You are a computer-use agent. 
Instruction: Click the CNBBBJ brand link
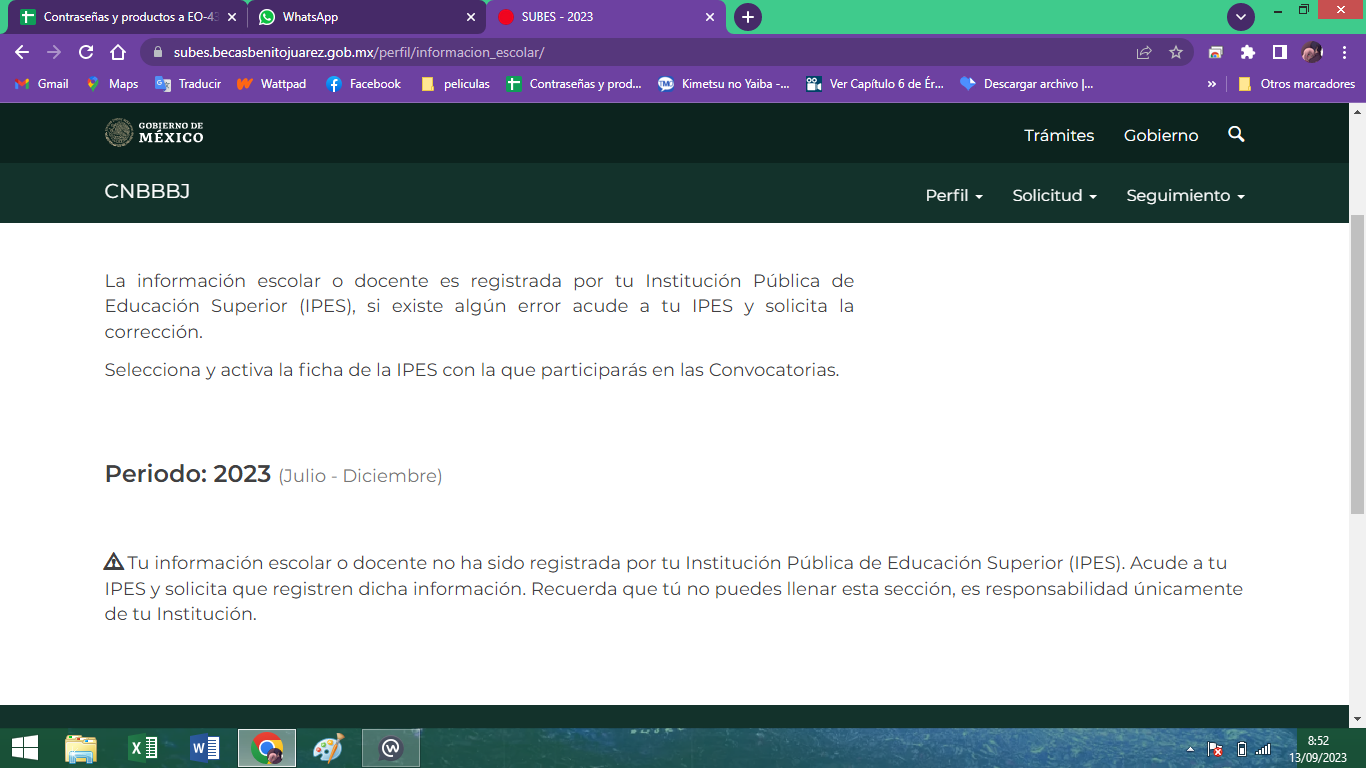[x=147, y=191]
